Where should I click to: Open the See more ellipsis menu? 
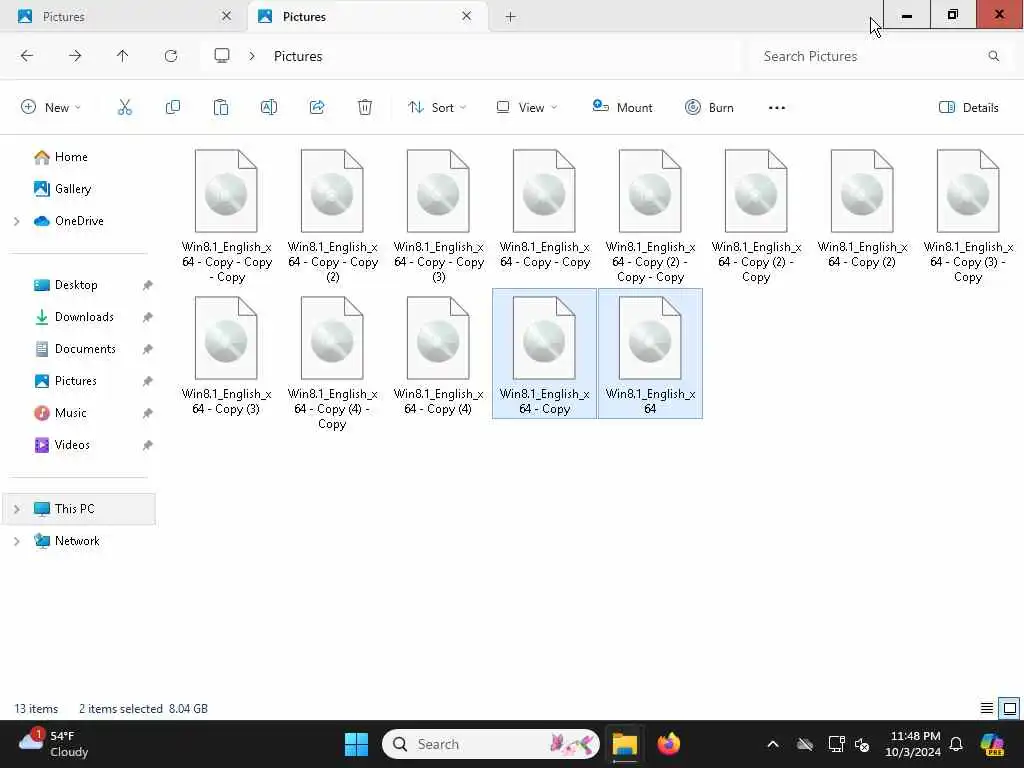click(x=776, y=108)
